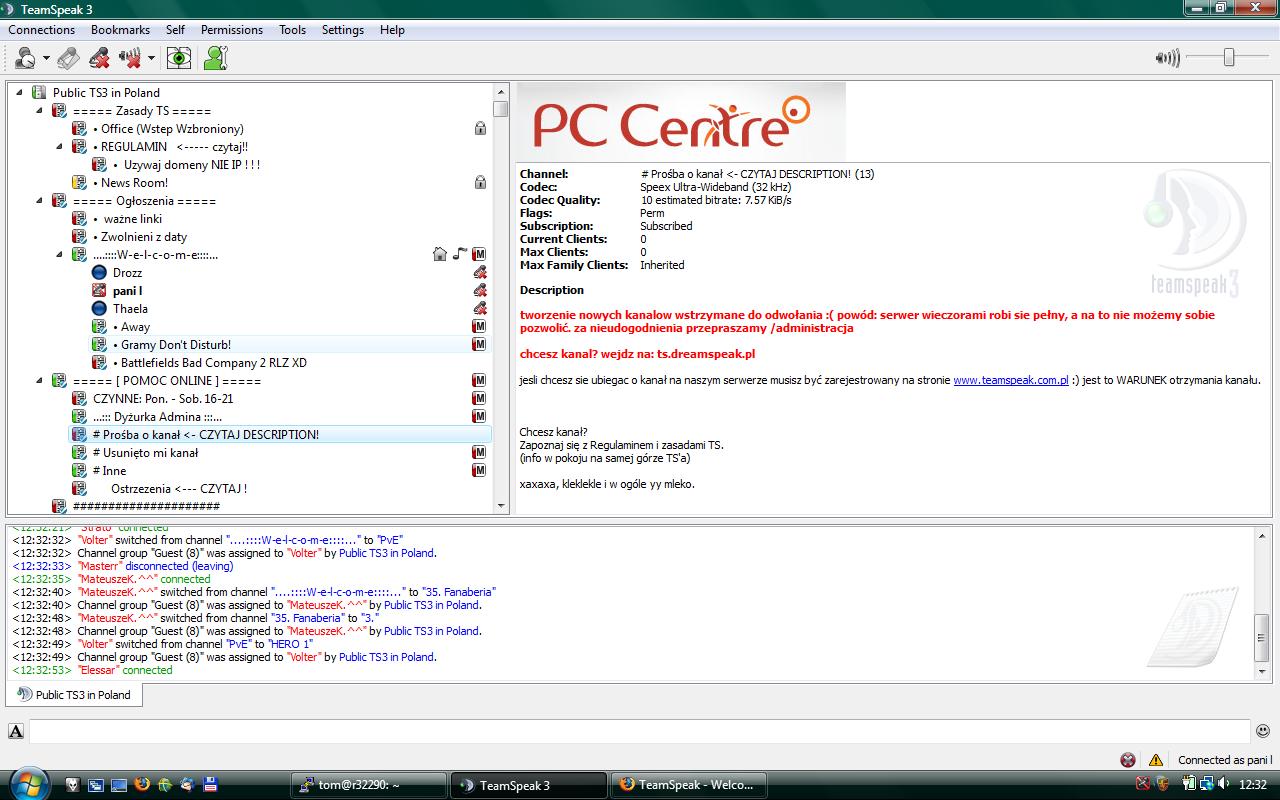Click the red lifebuoy icon in status bar
Image resolution: width=1280 pixels, height=800 pixels.
click(1128, 760)
